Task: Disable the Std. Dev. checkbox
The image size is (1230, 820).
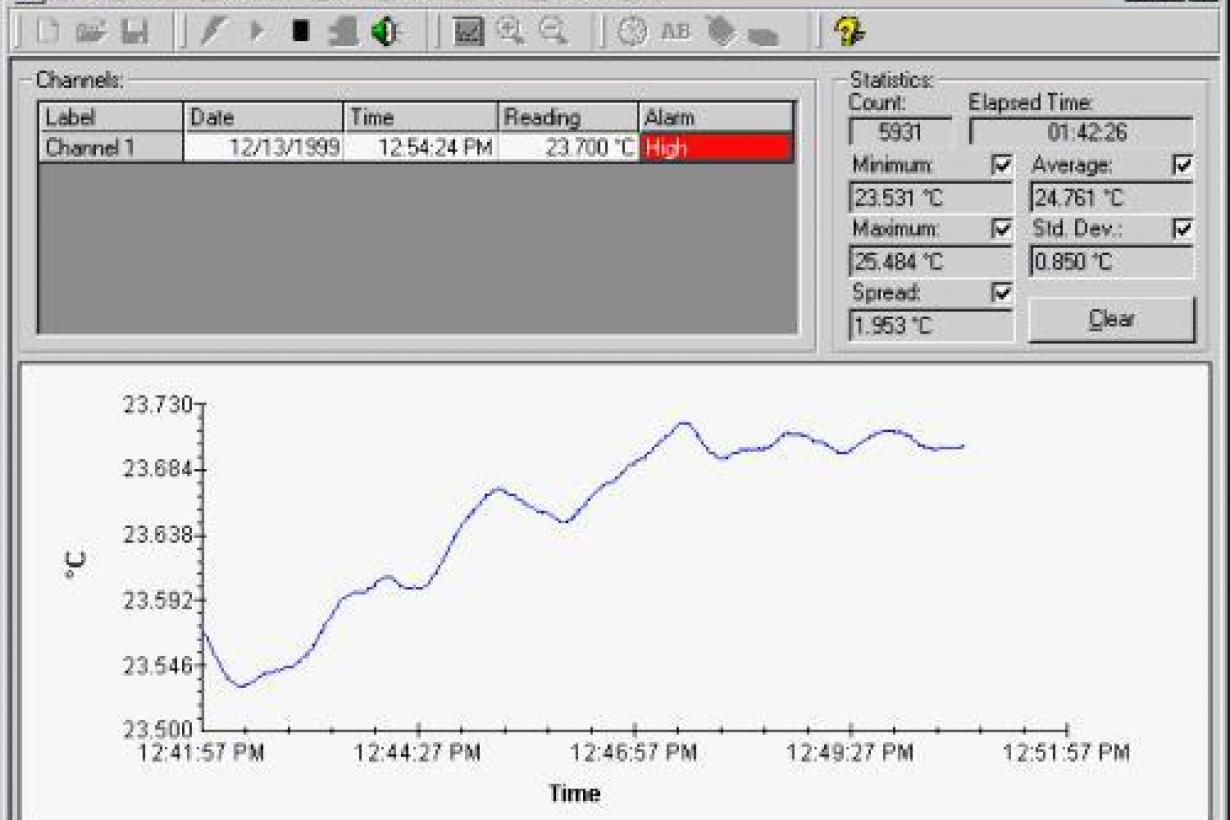Action: pos(1183,229)
